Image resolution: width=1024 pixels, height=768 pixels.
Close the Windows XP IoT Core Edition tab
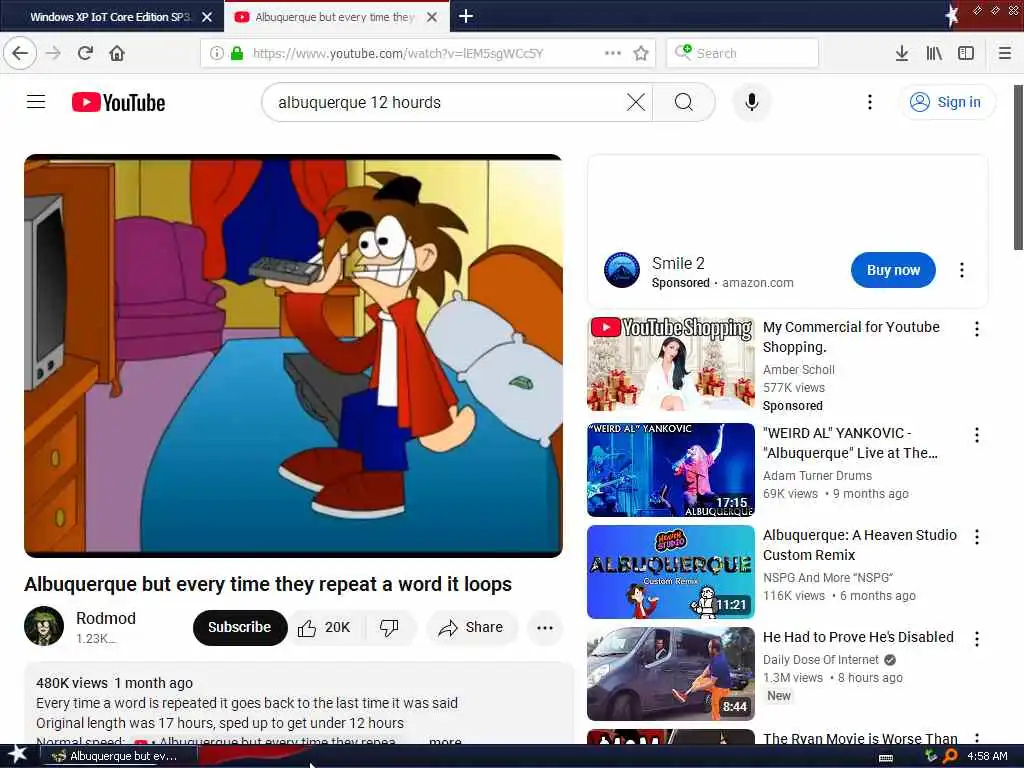point(207,17)
